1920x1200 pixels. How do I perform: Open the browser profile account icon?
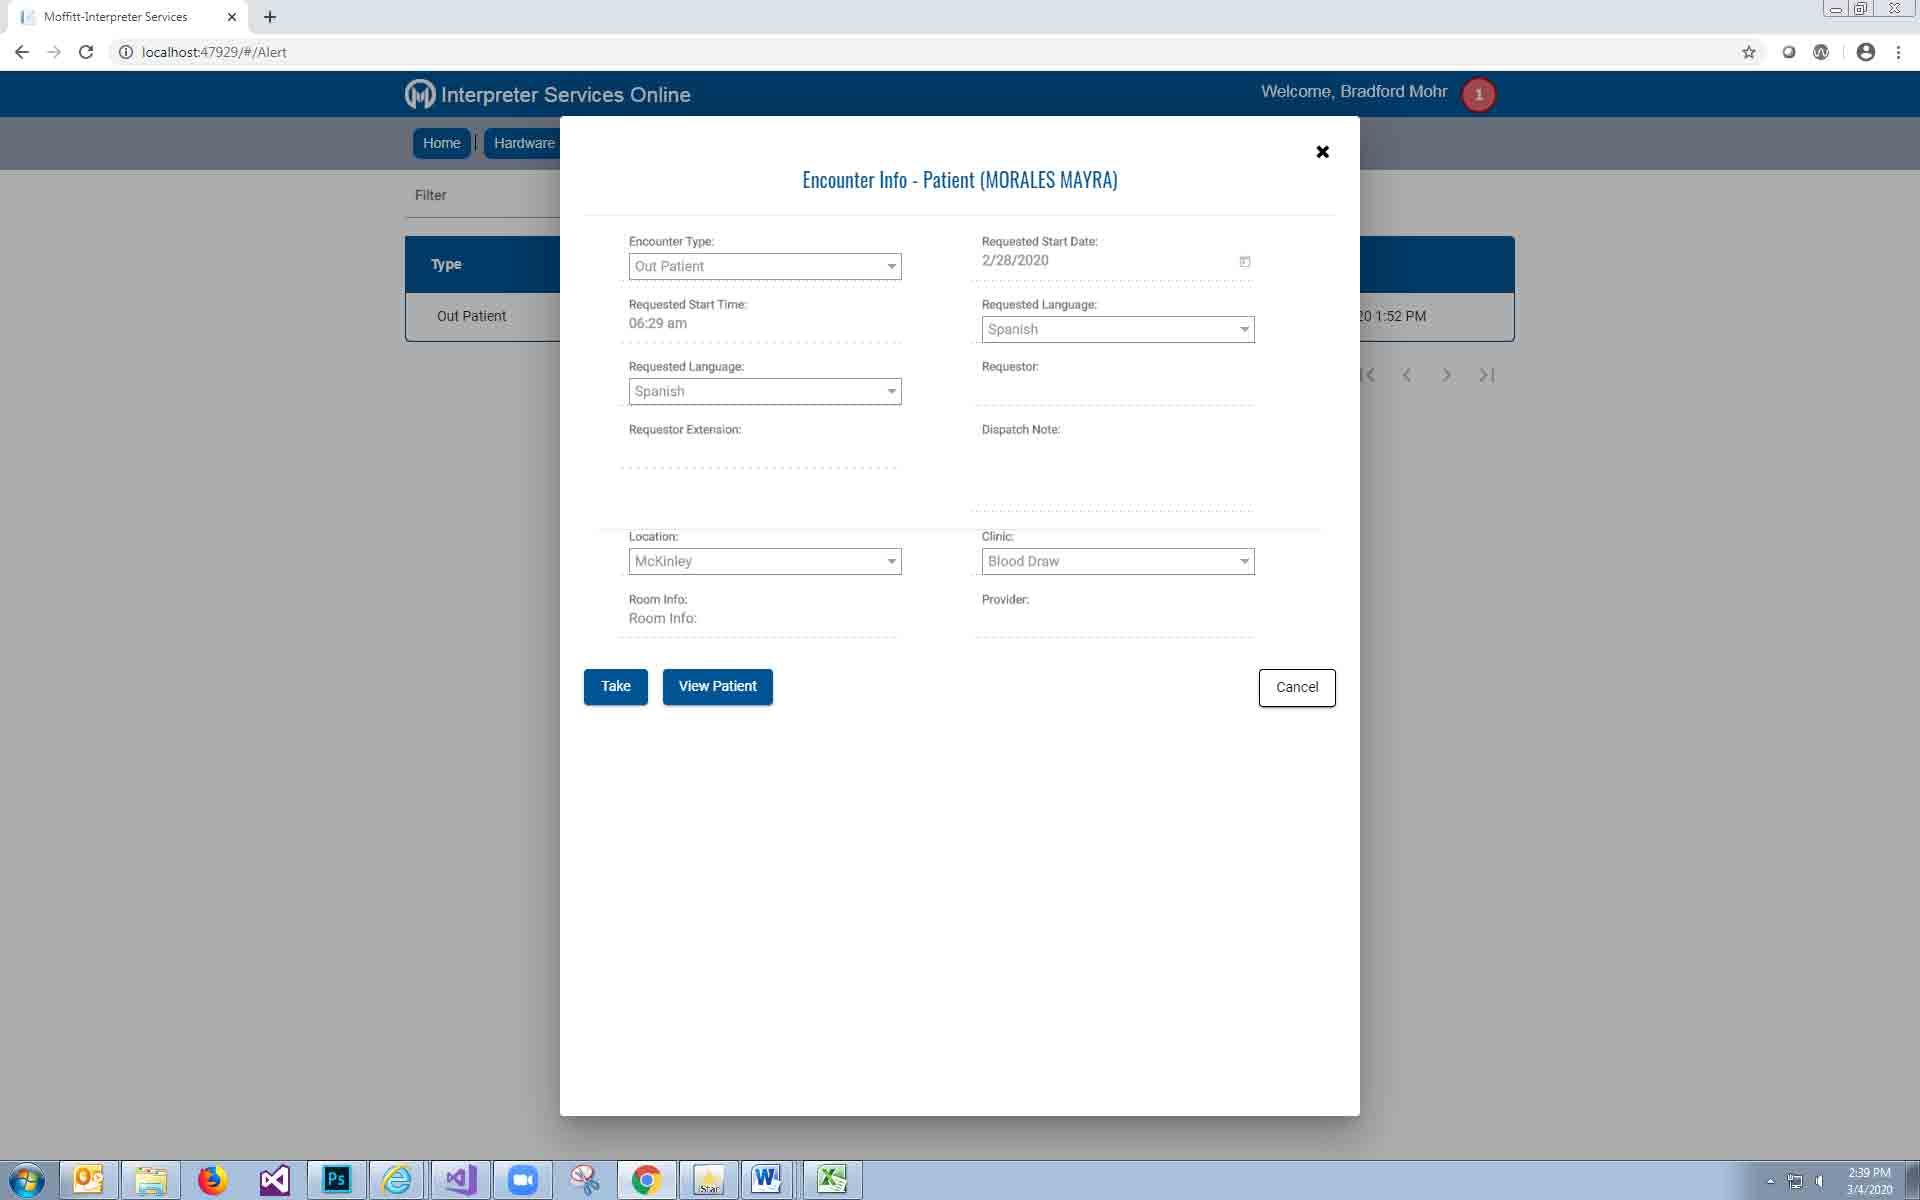1865,52
